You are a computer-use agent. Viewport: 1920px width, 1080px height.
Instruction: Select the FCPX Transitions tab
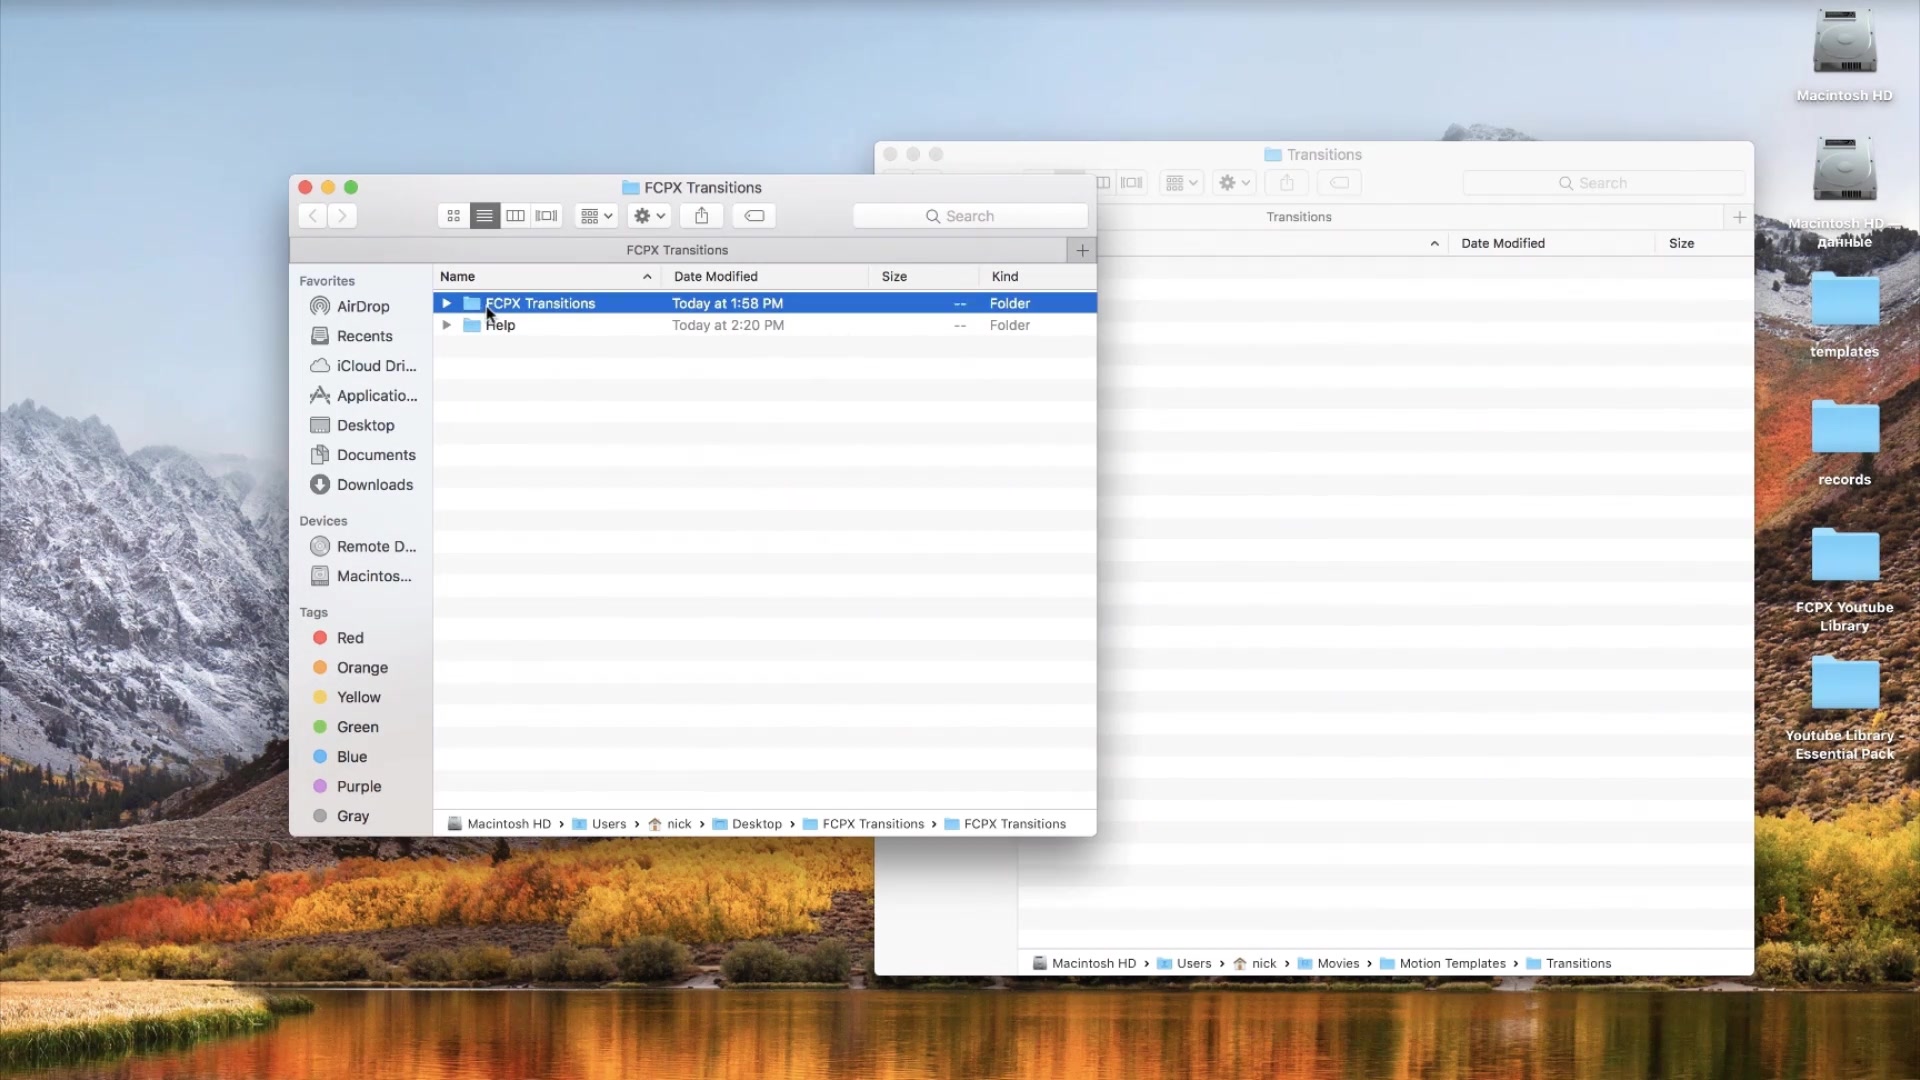pyautogui.click(x=677, y=250)
